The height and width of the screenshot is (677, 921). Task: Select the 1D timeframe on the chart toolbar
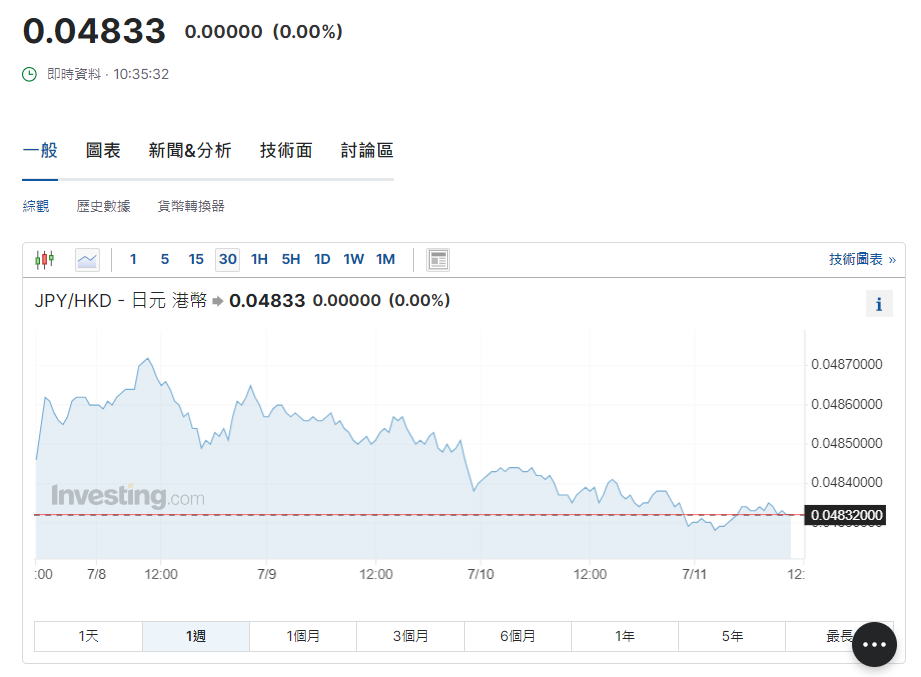click(x=322, y=259)
